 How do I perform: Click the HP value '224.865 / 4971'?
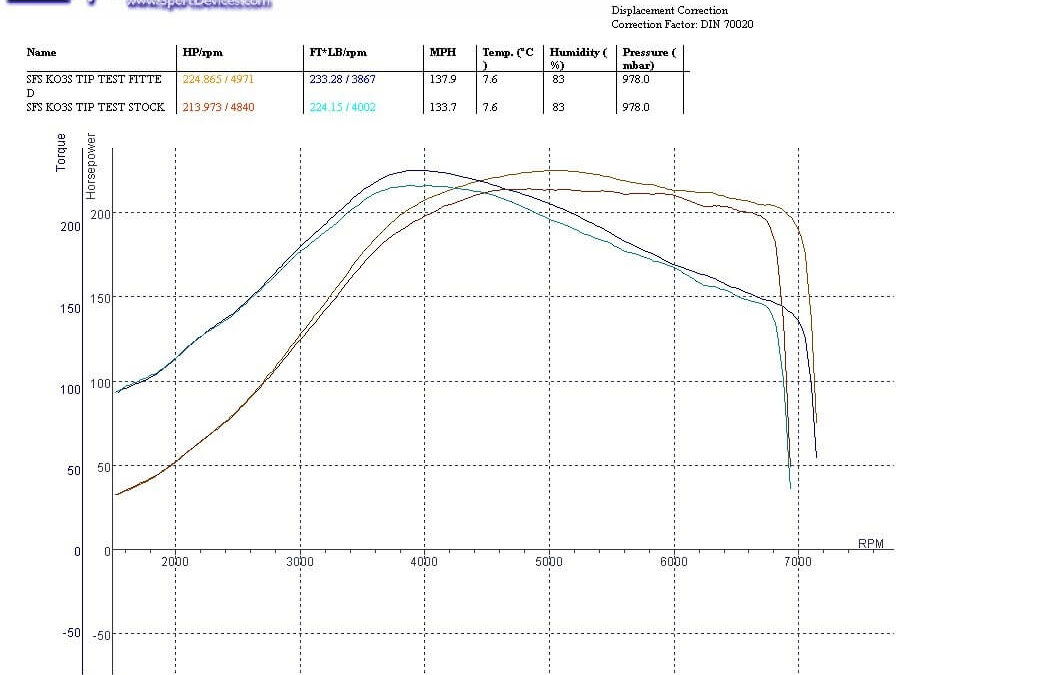coord(218,79)
